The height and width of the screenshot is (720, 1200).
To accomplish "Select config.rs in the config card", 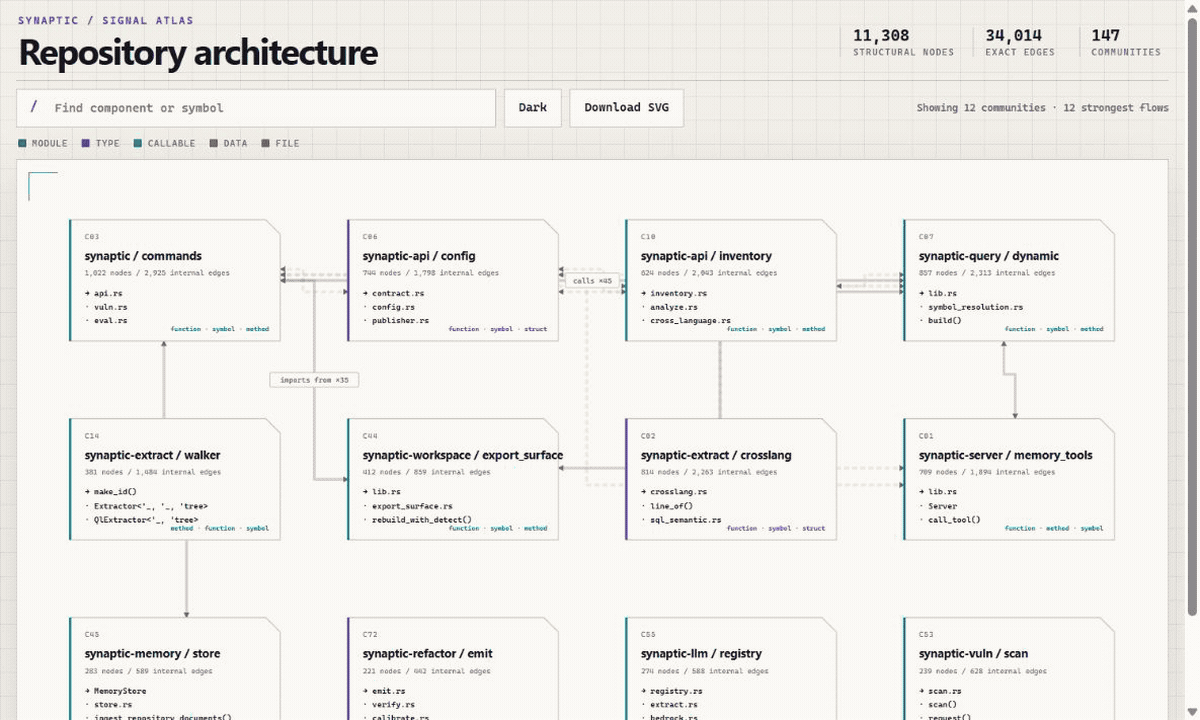I will [x=394, y=307].
